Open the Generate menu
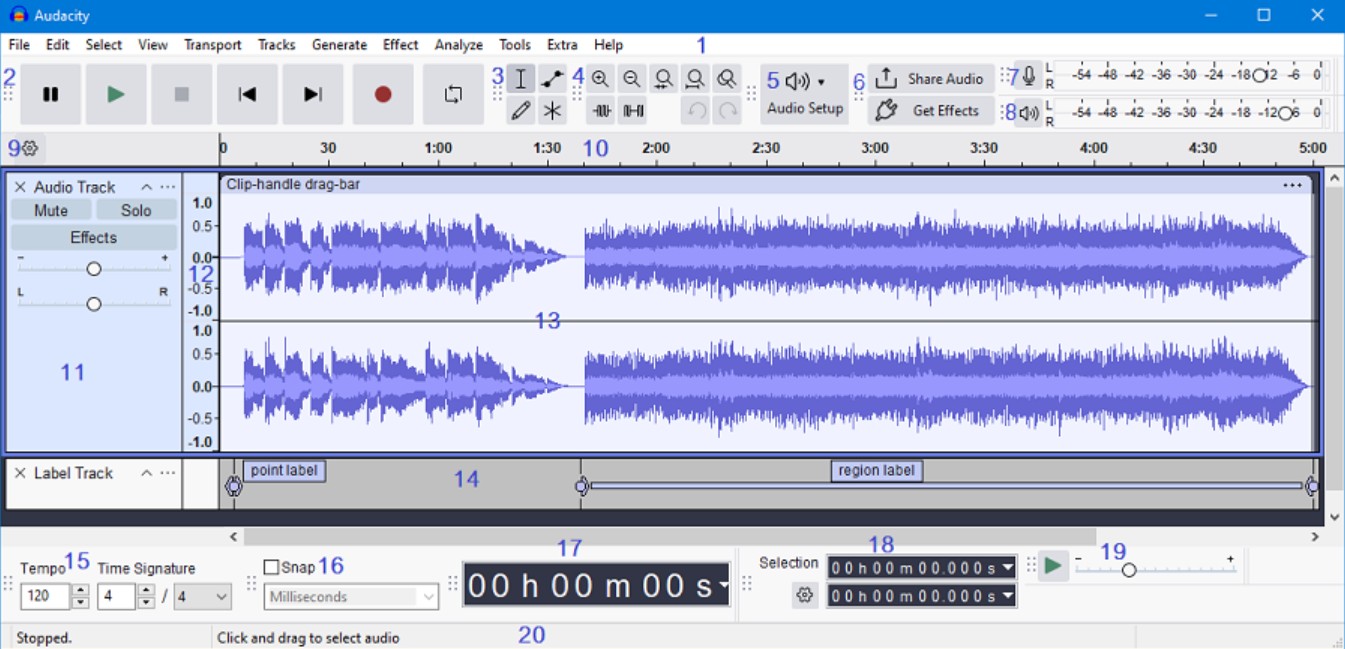The image size is (1345, 649). 340,45
